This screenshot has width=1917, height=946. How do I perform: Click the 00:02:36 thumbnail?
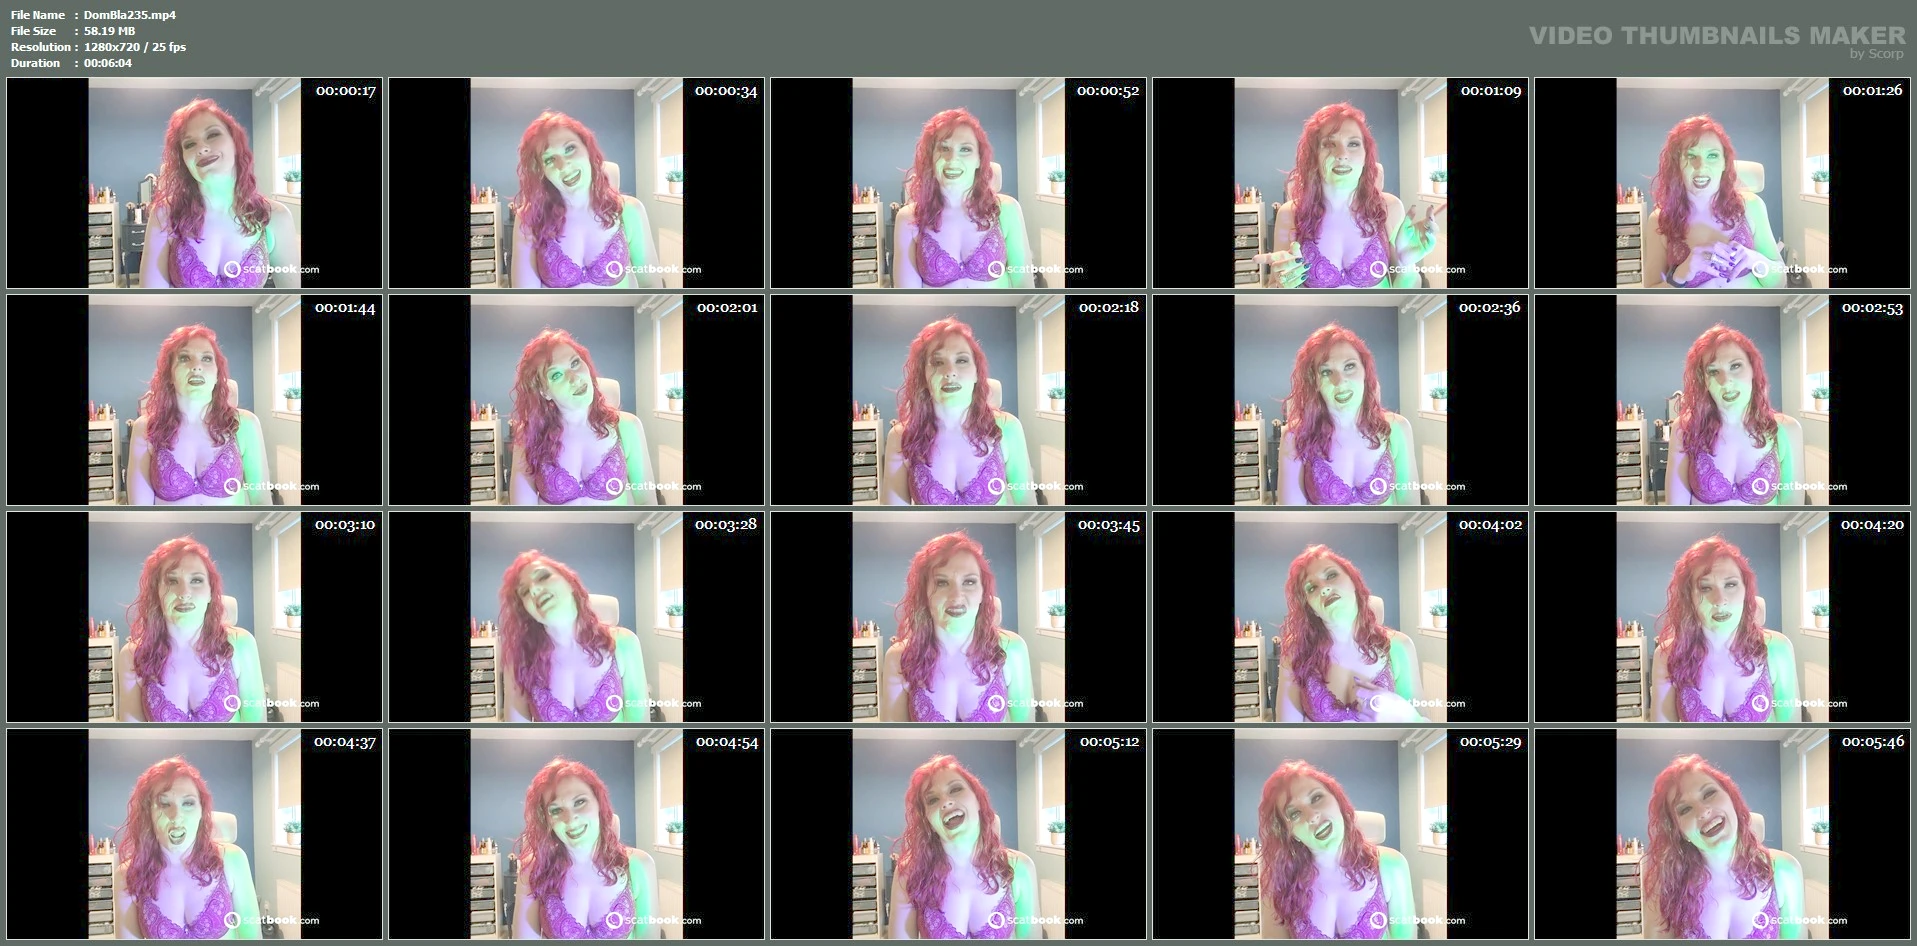point(1340,400)
